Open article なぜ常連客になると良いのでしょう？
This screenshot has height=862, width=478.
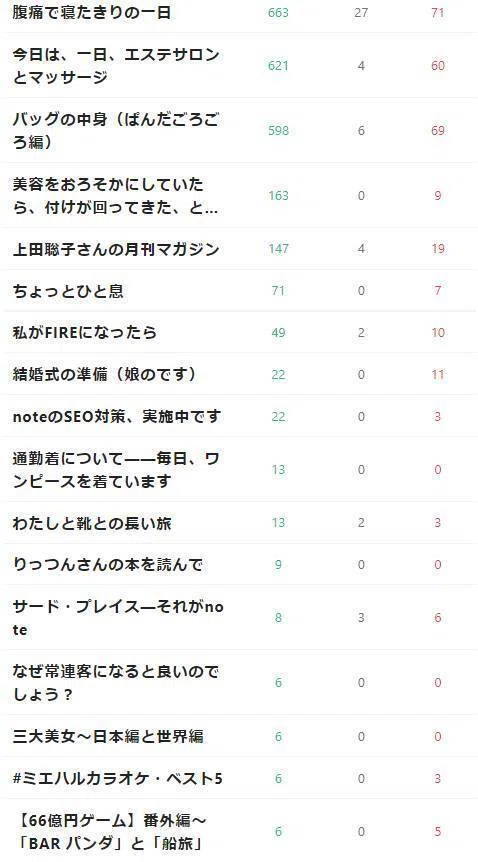tap(116, 682)
